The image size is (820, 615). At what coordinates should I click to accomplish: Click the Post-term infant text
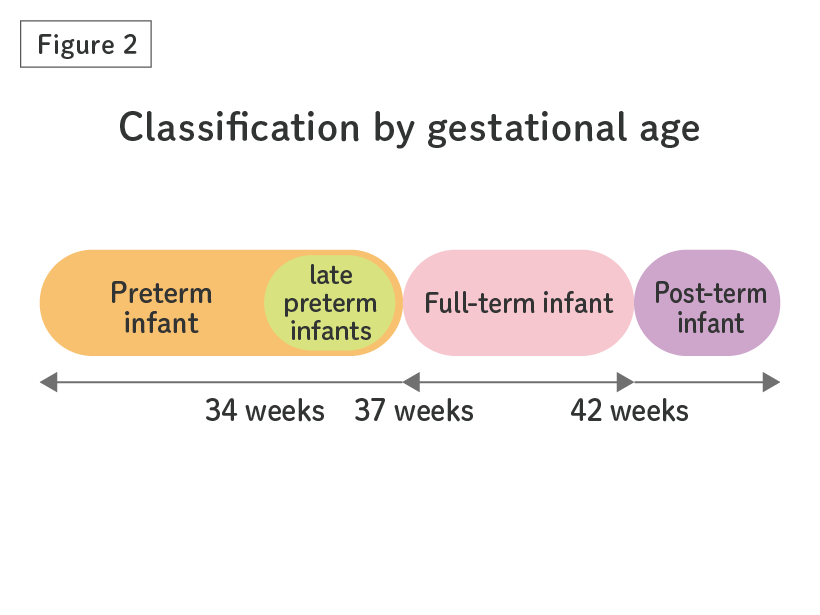click(x=711, y=308)
